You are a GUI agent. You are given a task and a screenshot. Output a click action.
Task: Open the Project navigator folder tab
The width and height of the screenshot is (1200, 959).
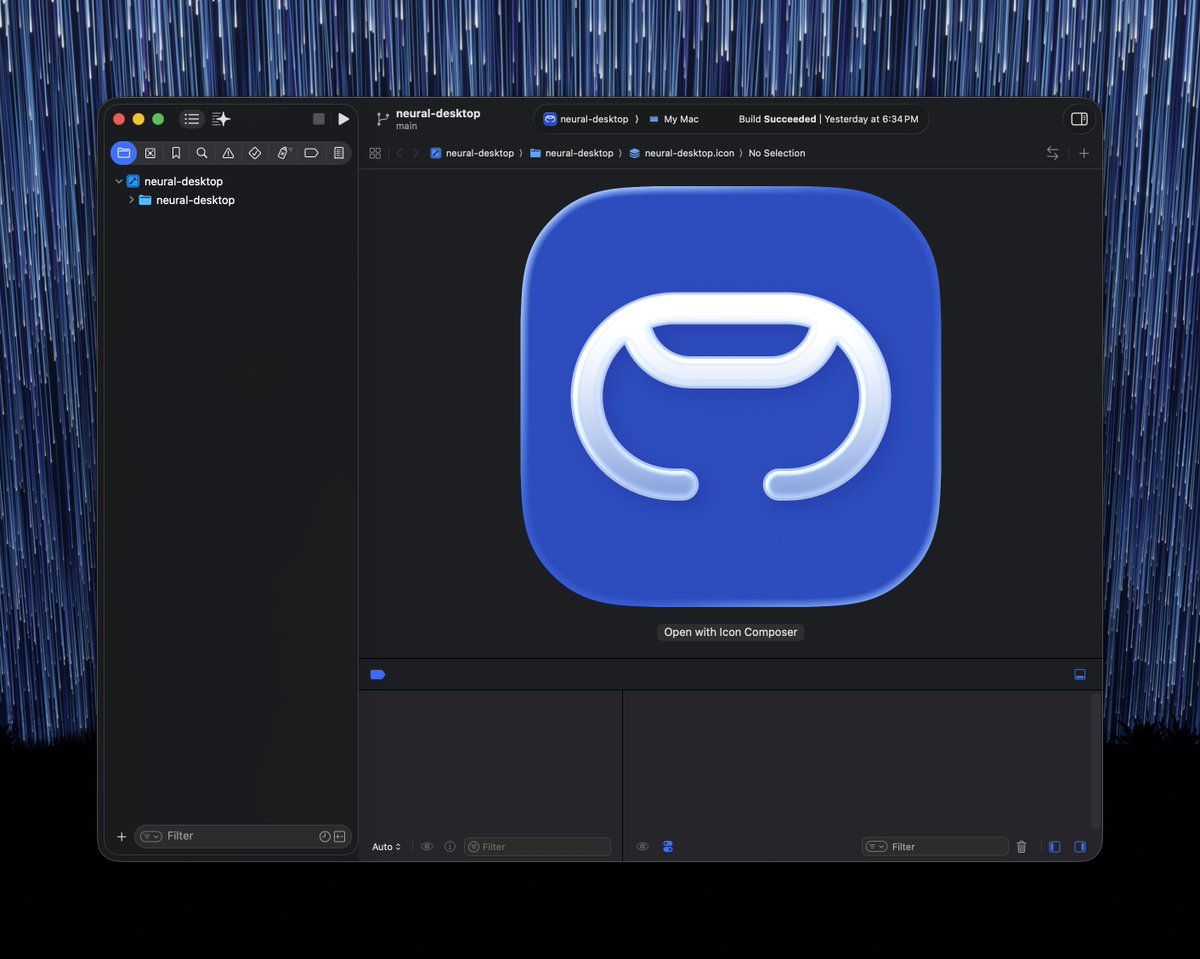point(123,153)
